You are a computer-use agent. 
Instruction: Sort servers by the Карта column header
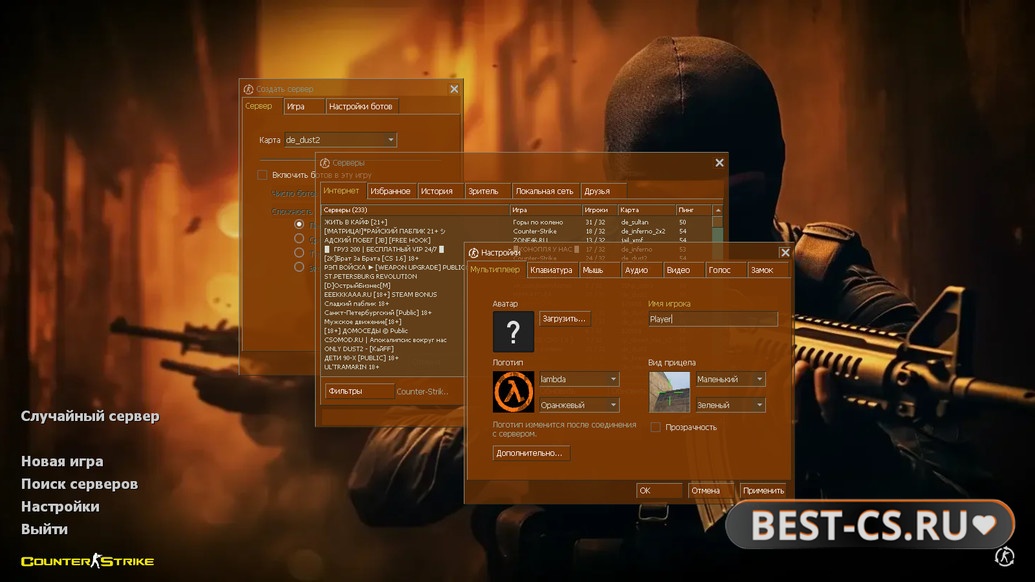(x=647, y=210)
